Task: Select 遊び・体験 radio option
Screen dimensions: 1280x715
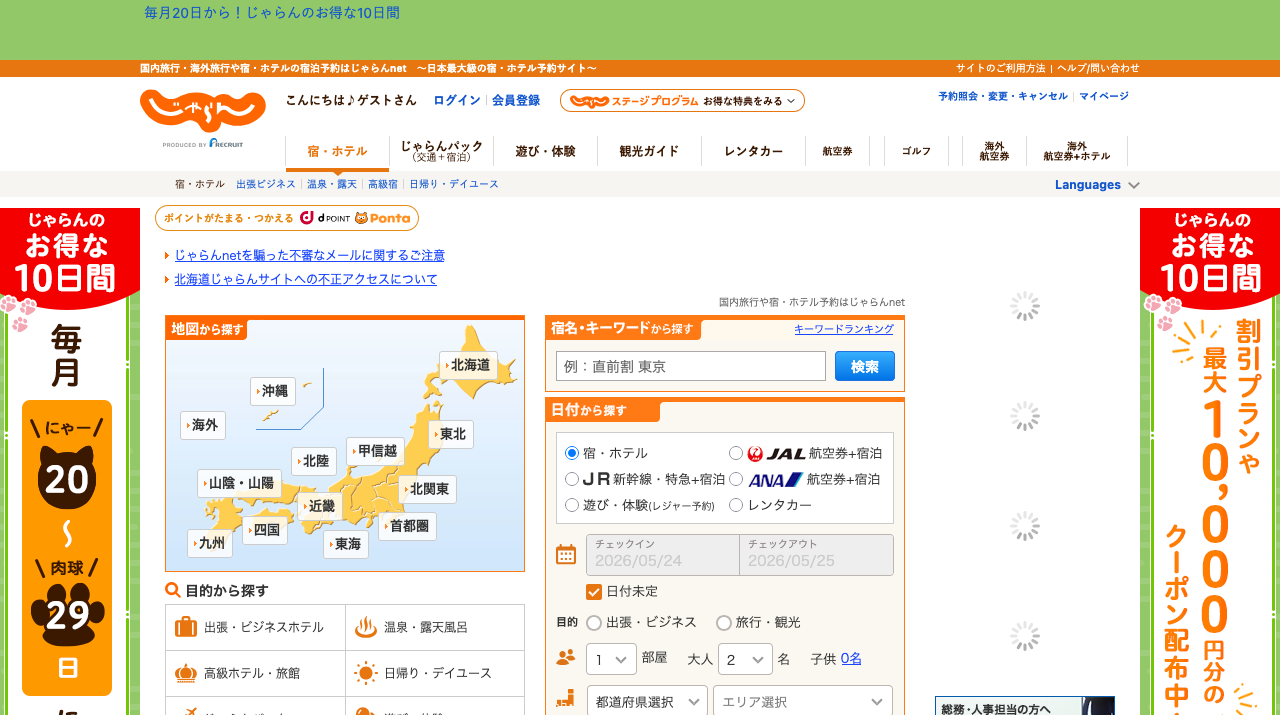Action: pos(572,505)
